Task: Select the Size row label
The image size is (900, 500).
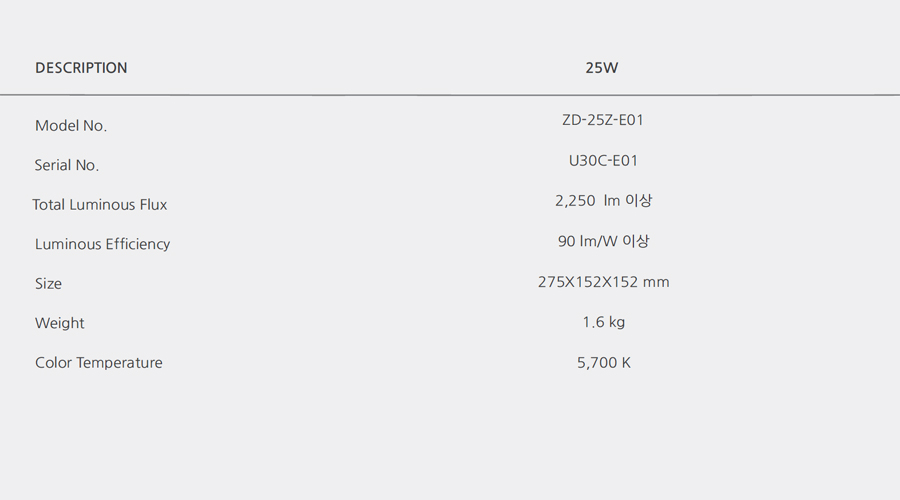Action: click(x=48, y=284)
